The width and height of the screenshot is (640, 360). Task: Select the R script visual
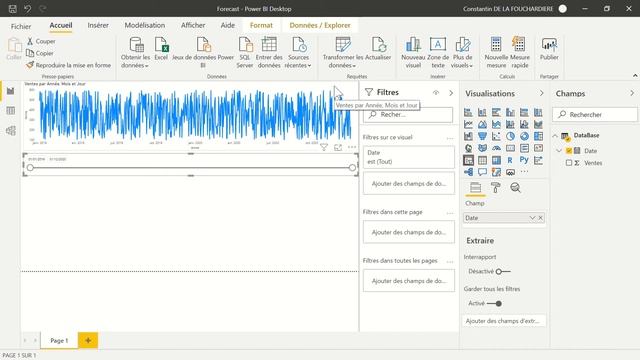[510, 160]
